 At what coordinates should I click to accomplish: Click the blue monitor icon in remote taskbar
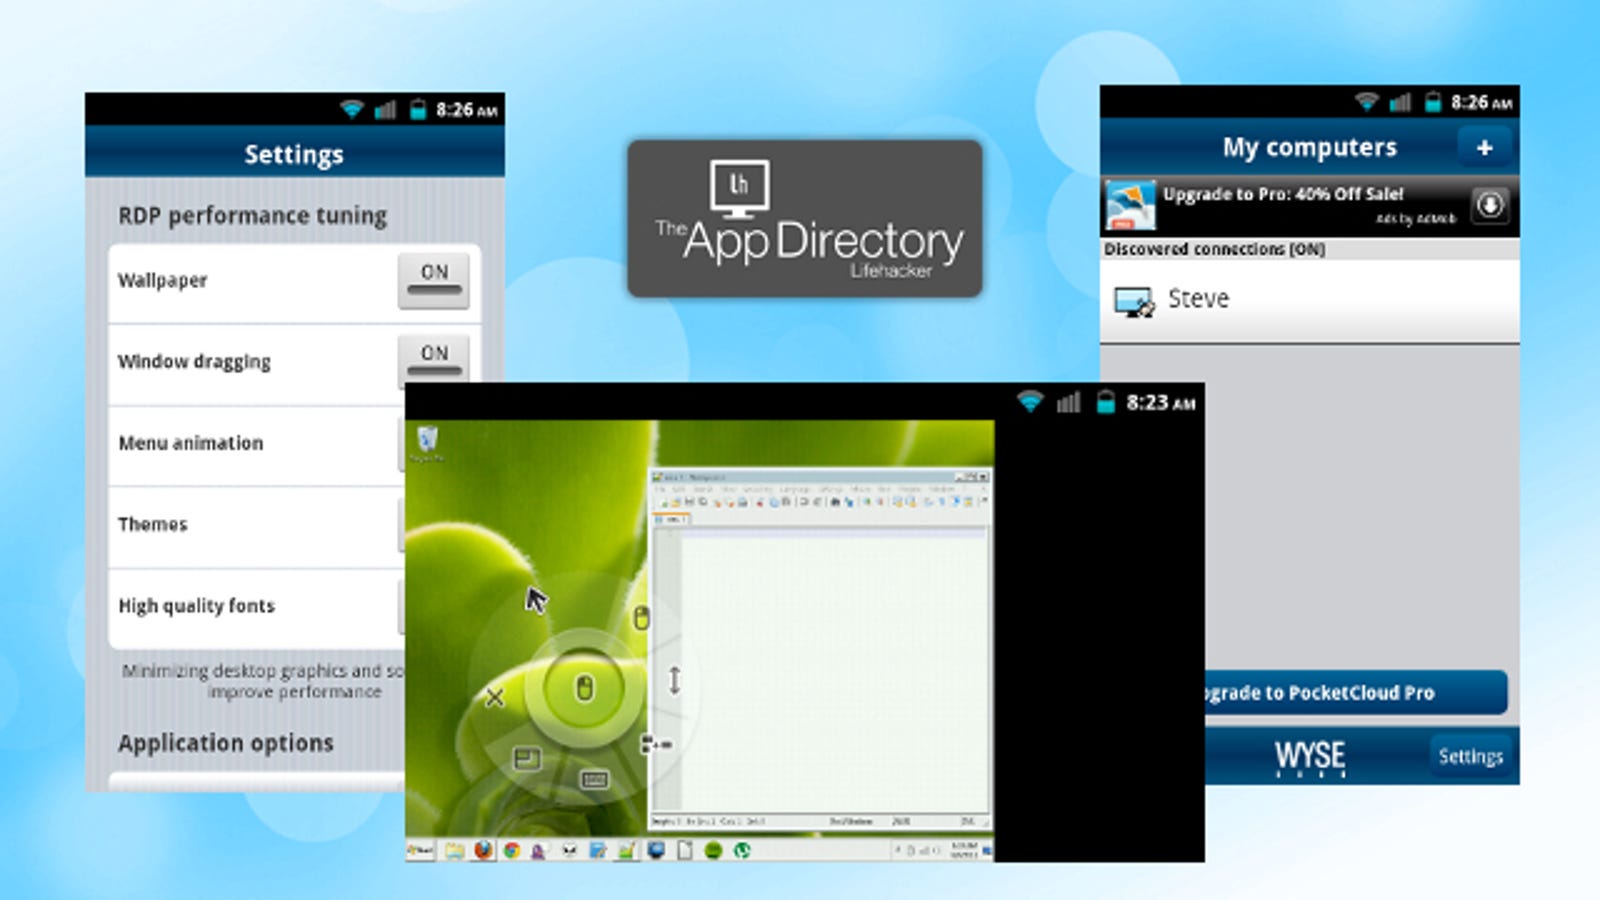[x=656, y=850]
